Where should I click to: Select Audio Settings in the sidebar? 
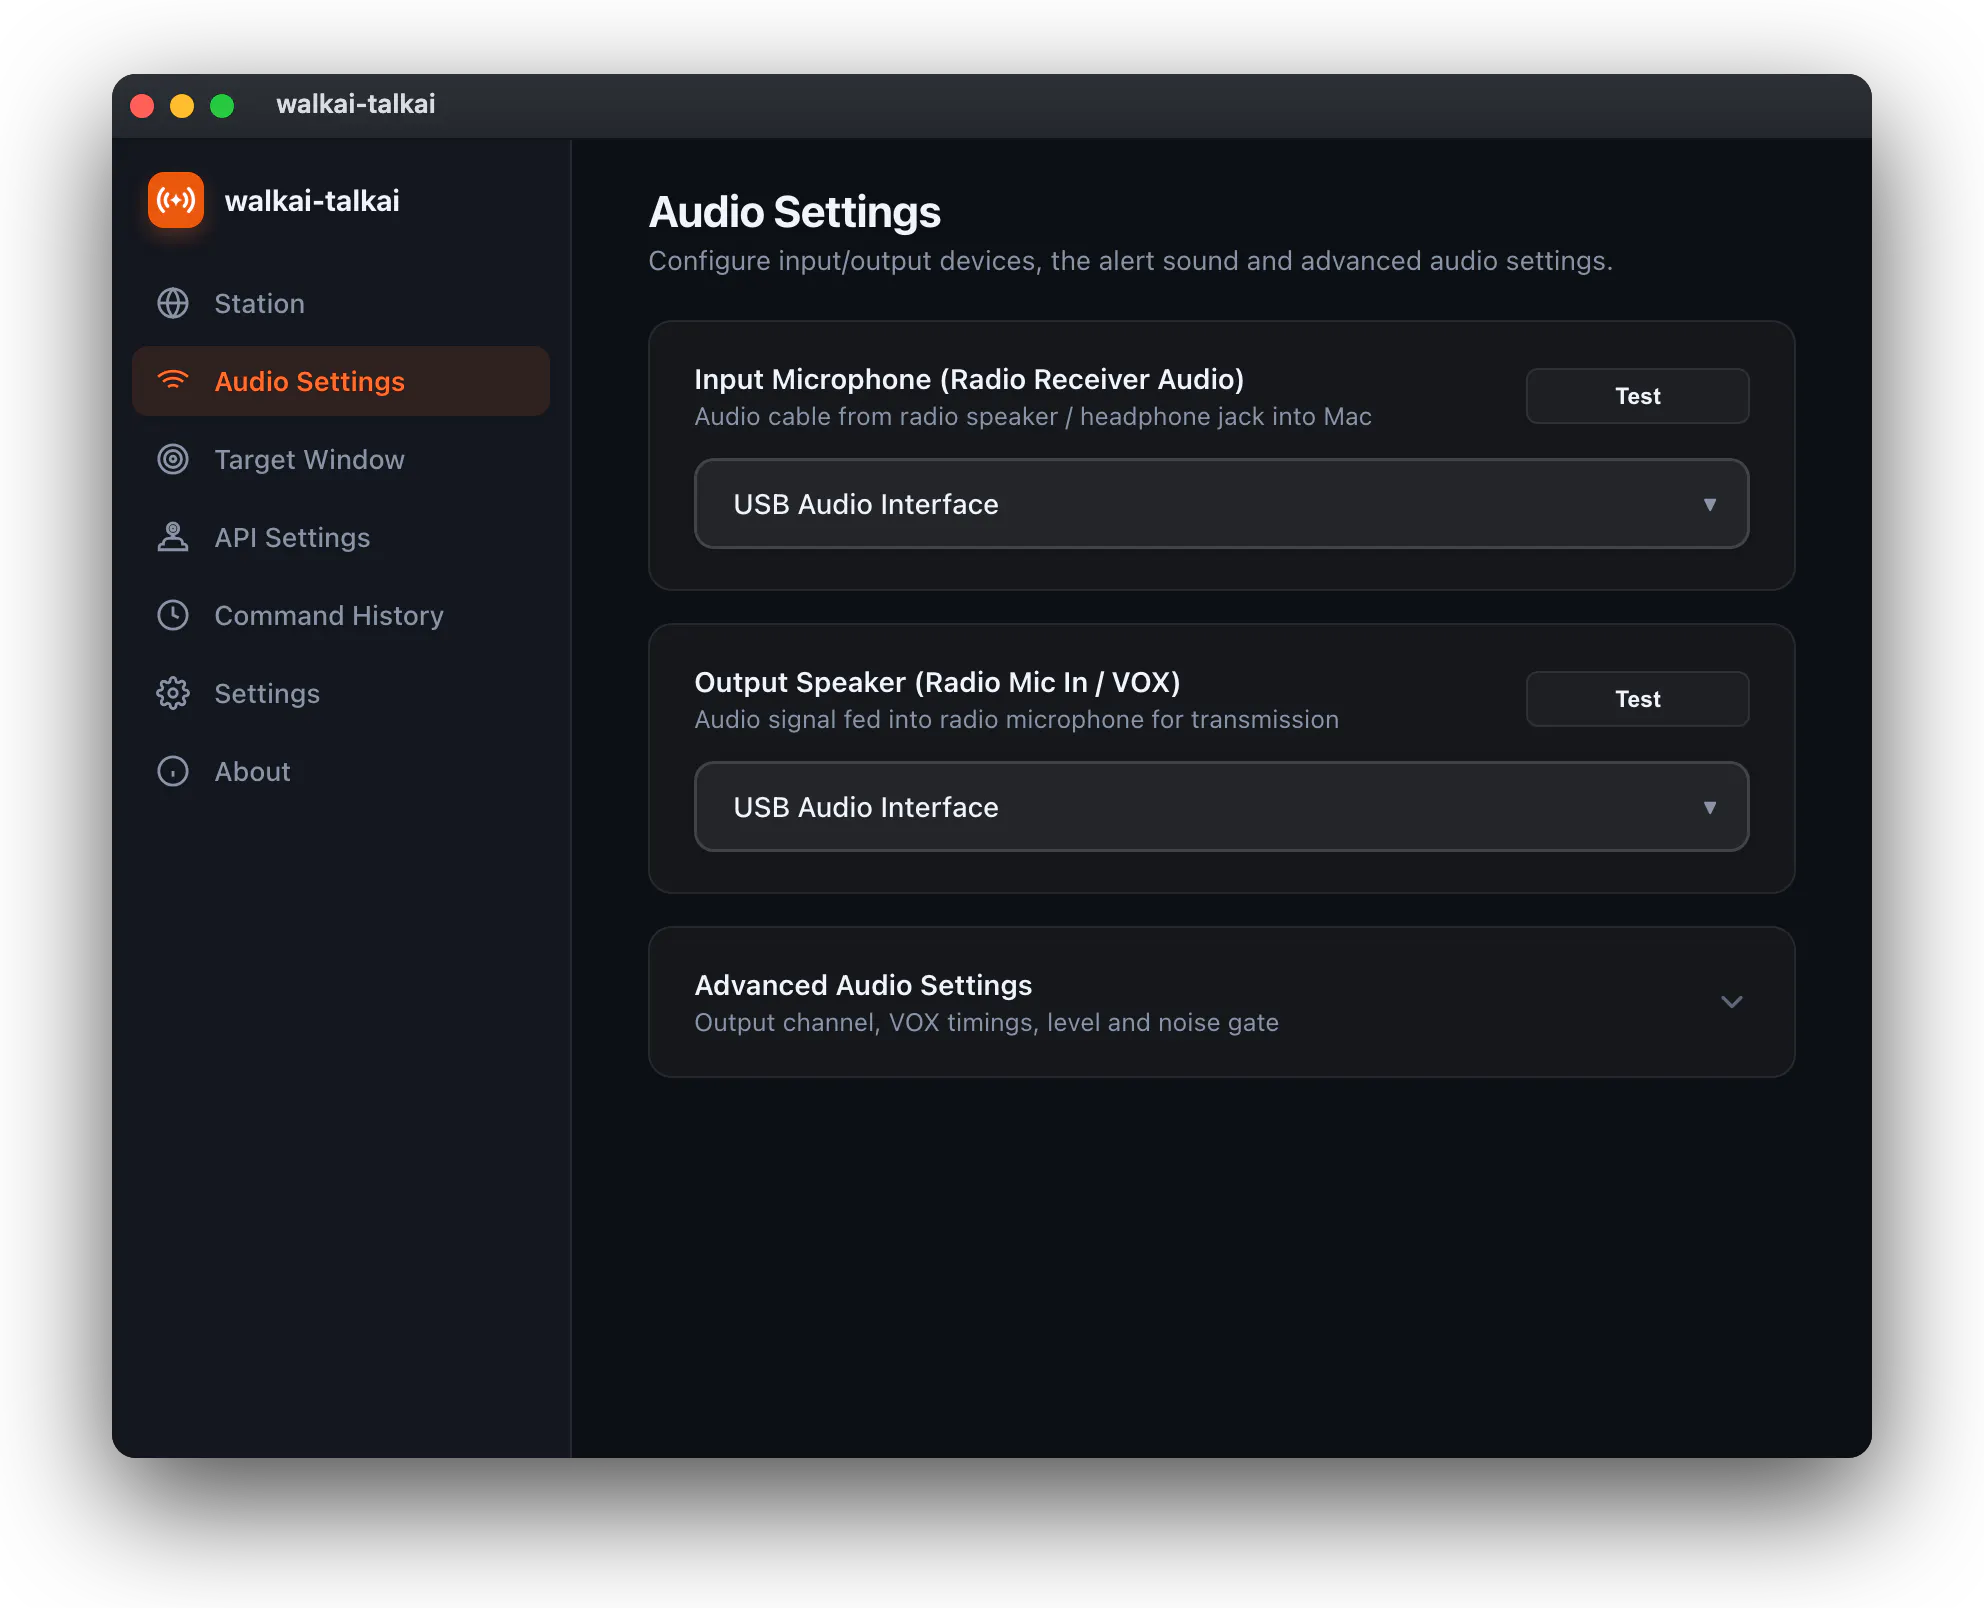pyautogui.click(x=341, y=381)
